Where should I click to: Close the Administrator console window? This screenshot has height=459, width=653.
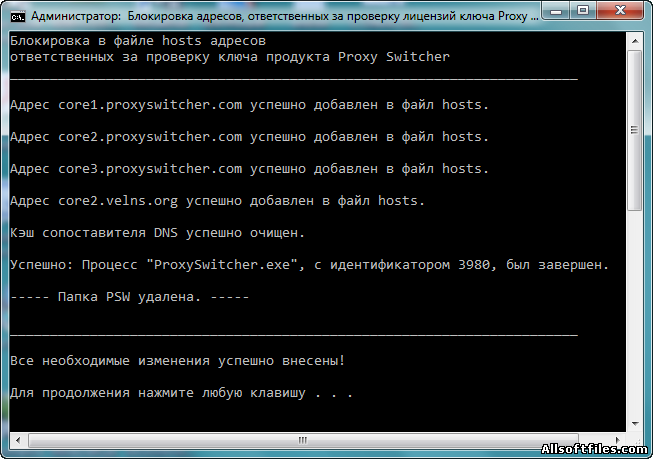click(620, 10)
